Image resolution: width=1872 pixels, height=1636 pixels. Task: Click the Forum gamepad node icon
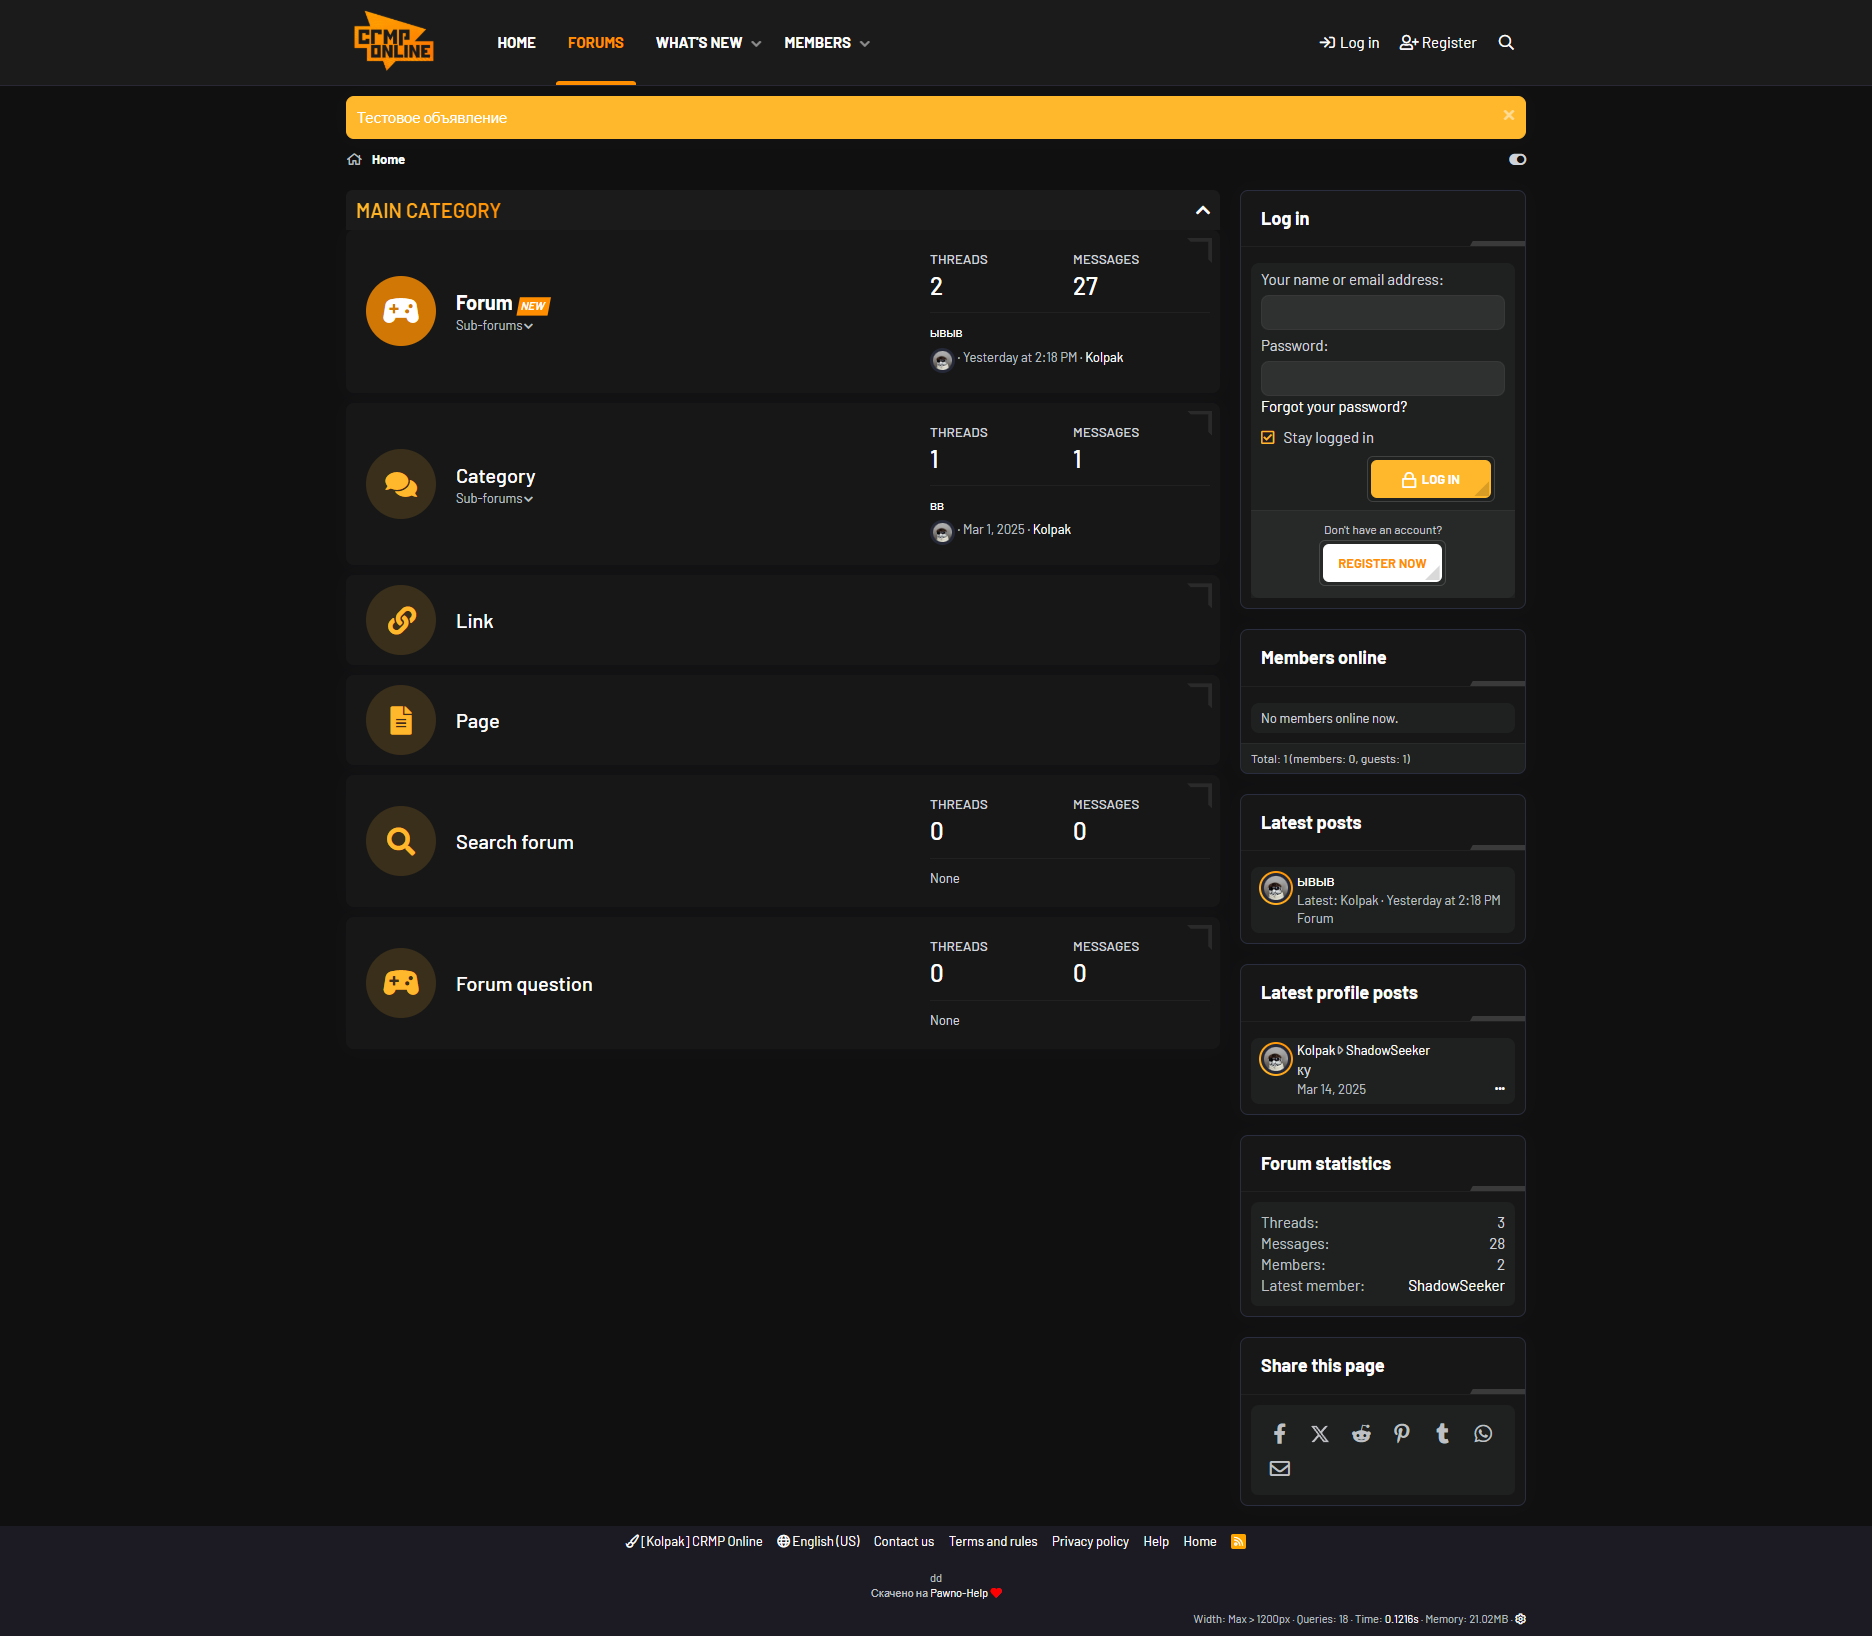401,311
